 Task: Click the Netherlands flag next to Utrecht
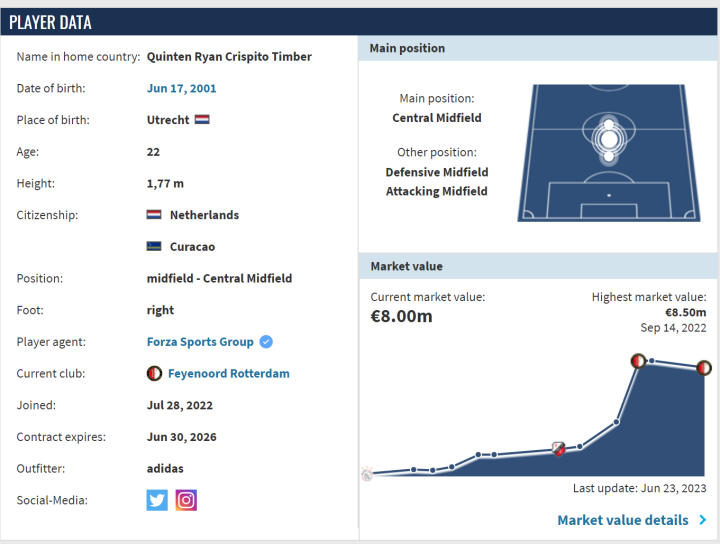202,120
